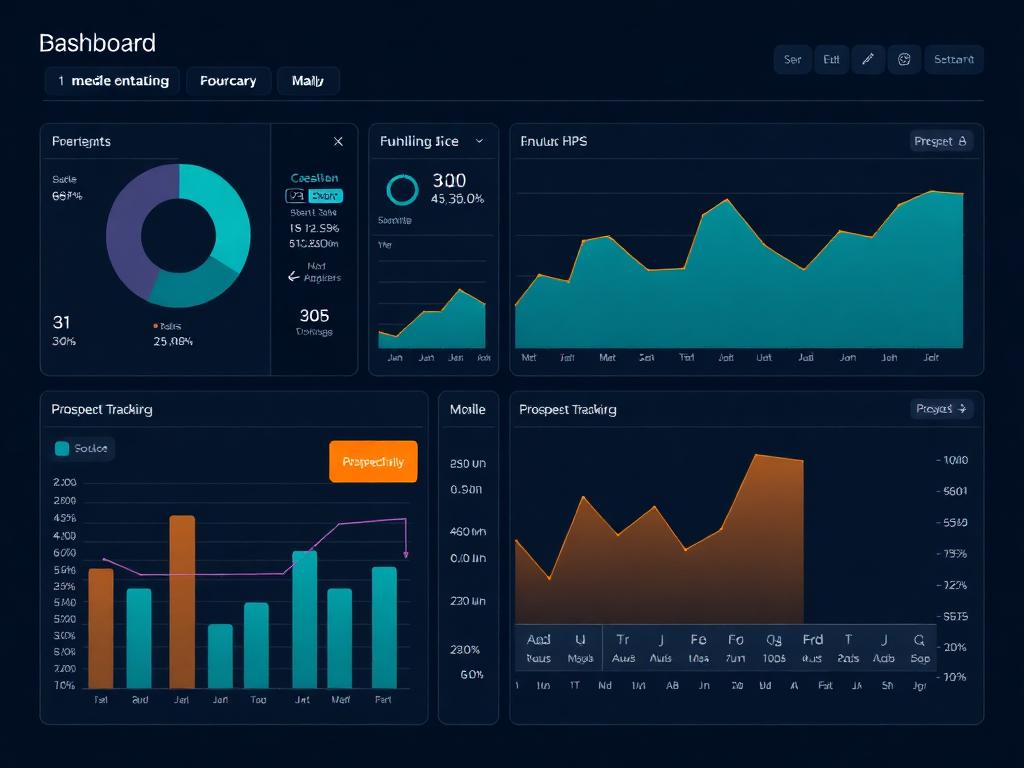Image resolution: width=1024 pixels, height=768 pixels.
Task: Click the 'IS 12.59%' value
Action: (x=314, y=228)
